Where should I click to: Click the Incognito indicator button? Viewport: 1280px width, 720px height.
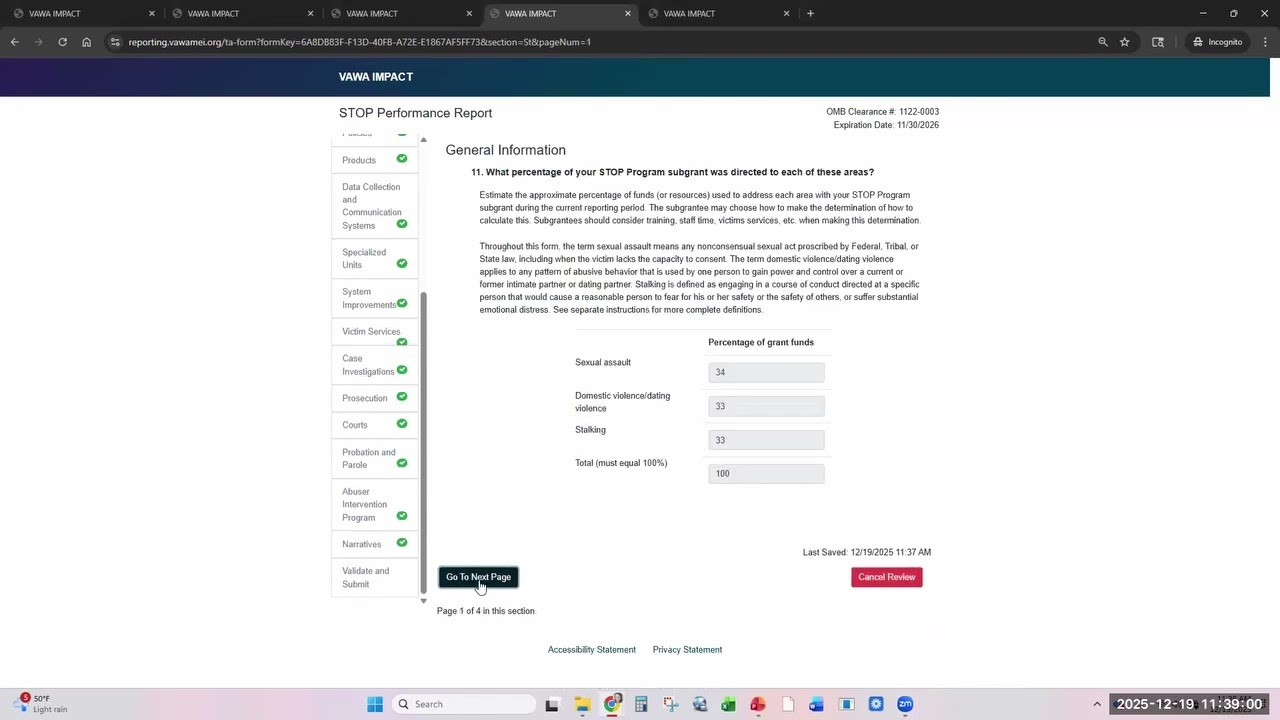[x=1218, y=42]
